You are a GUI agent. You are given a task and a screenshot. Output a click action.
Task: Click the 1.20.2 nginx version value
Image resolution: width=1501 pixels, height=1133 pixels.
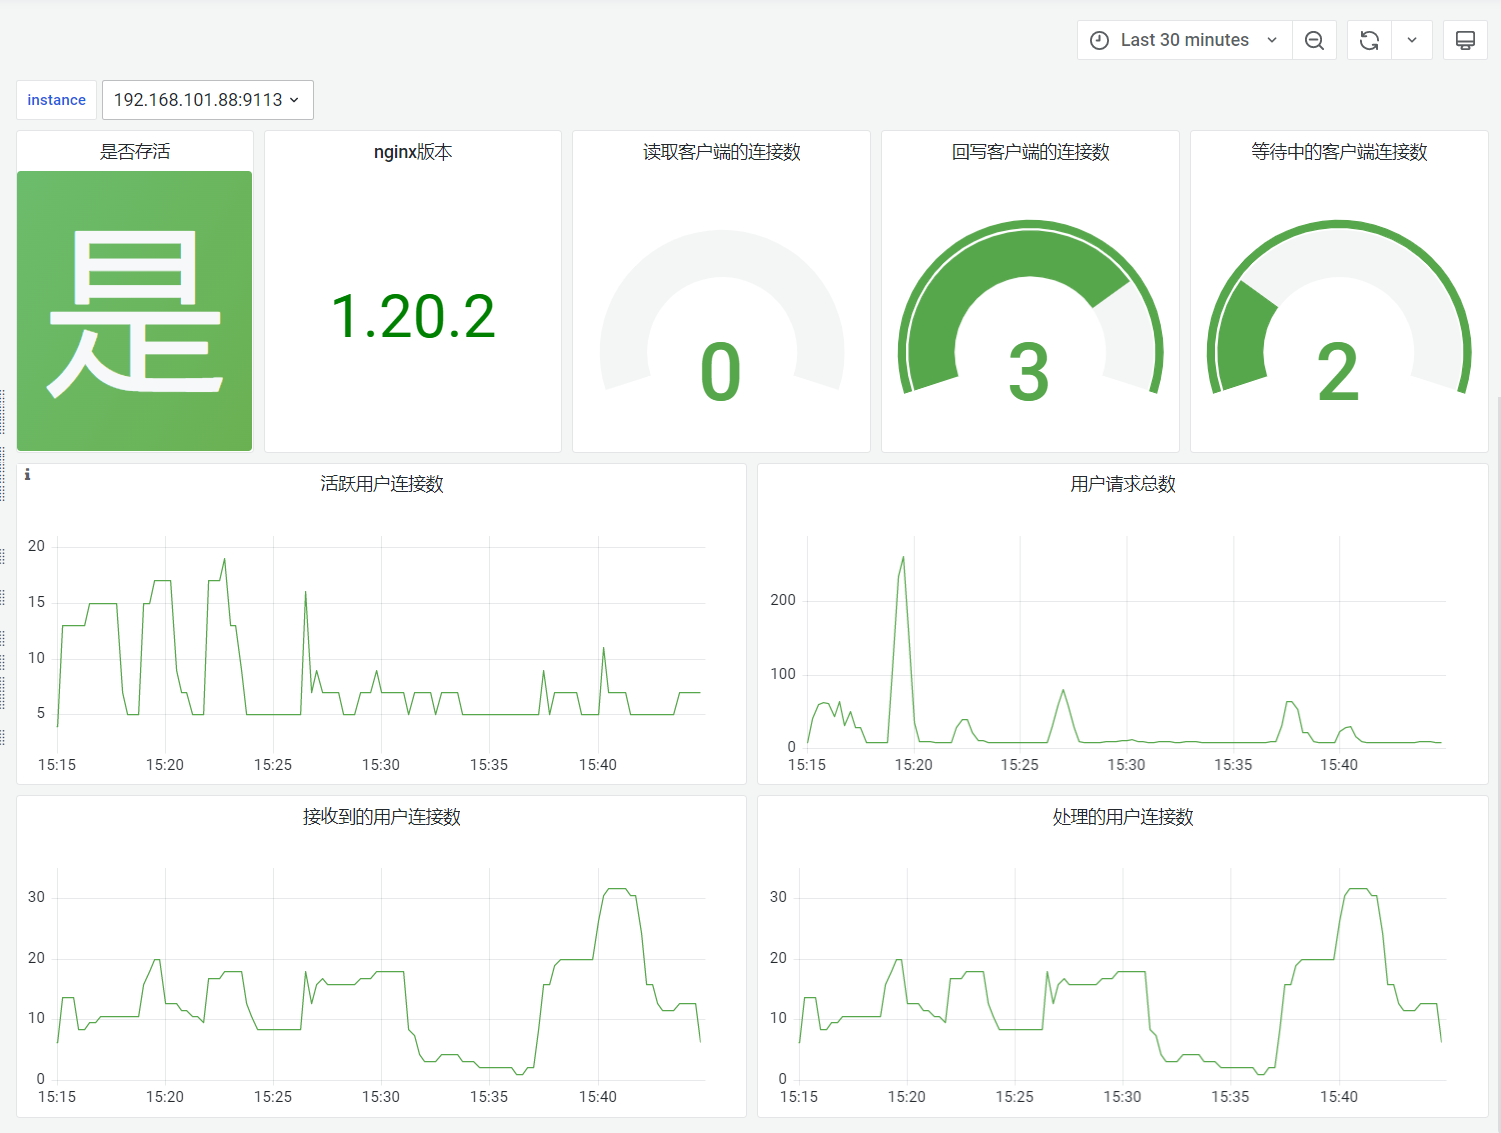(413, 317)
